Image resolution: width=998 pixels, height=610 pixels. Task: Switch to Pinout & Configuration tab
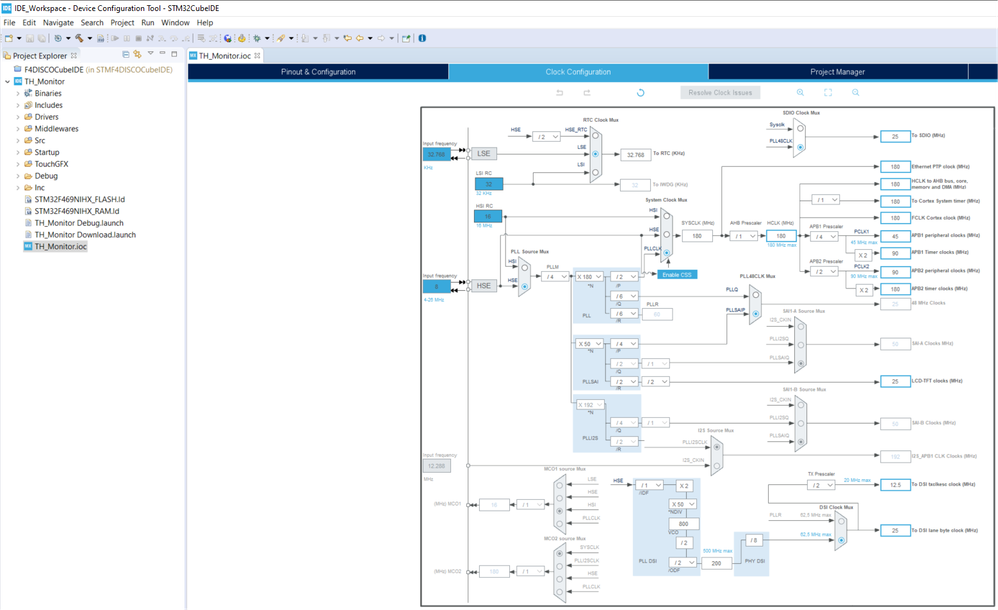318,72
